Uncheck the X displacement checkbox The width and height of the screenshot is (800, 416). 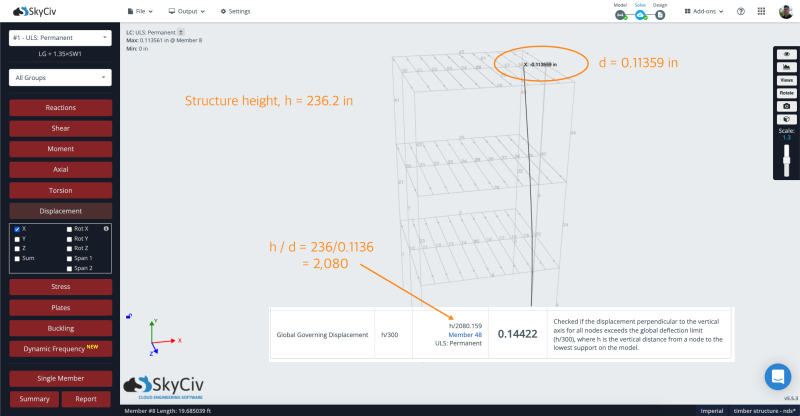click(x=18, y=229)
